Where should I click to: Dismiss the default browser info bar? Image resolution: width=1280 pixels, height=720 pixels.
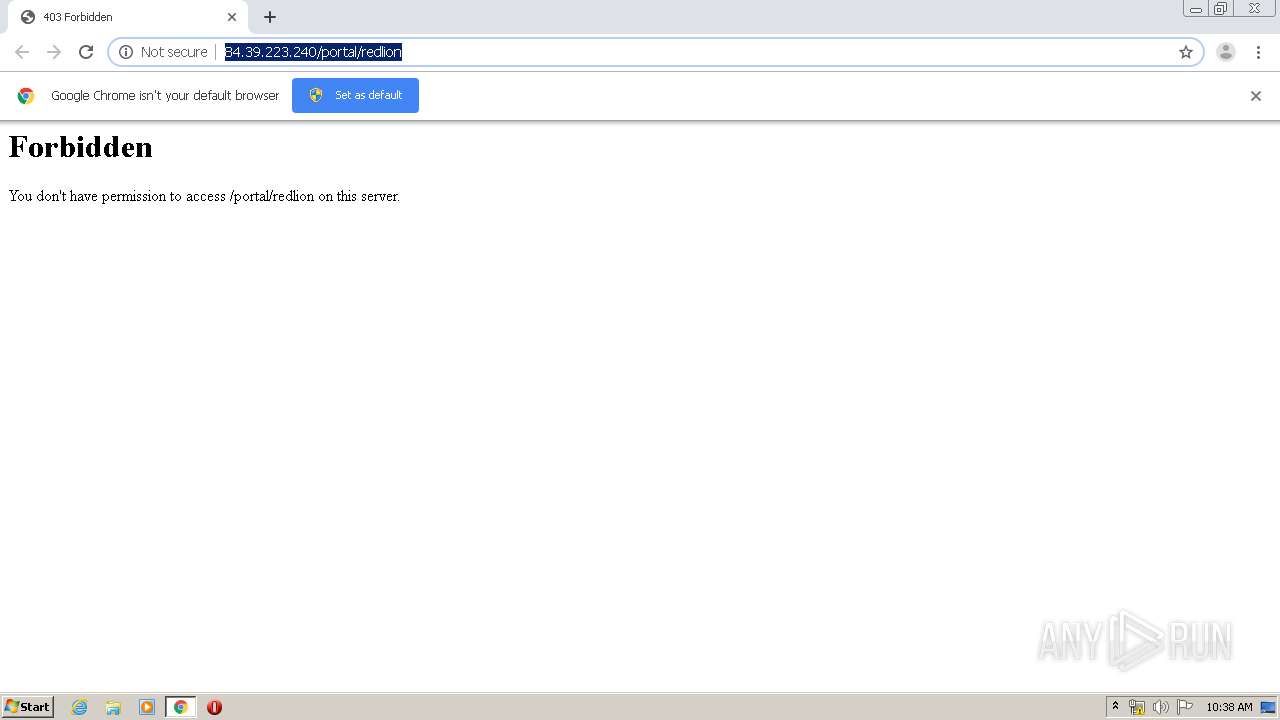coord(1256,96)
